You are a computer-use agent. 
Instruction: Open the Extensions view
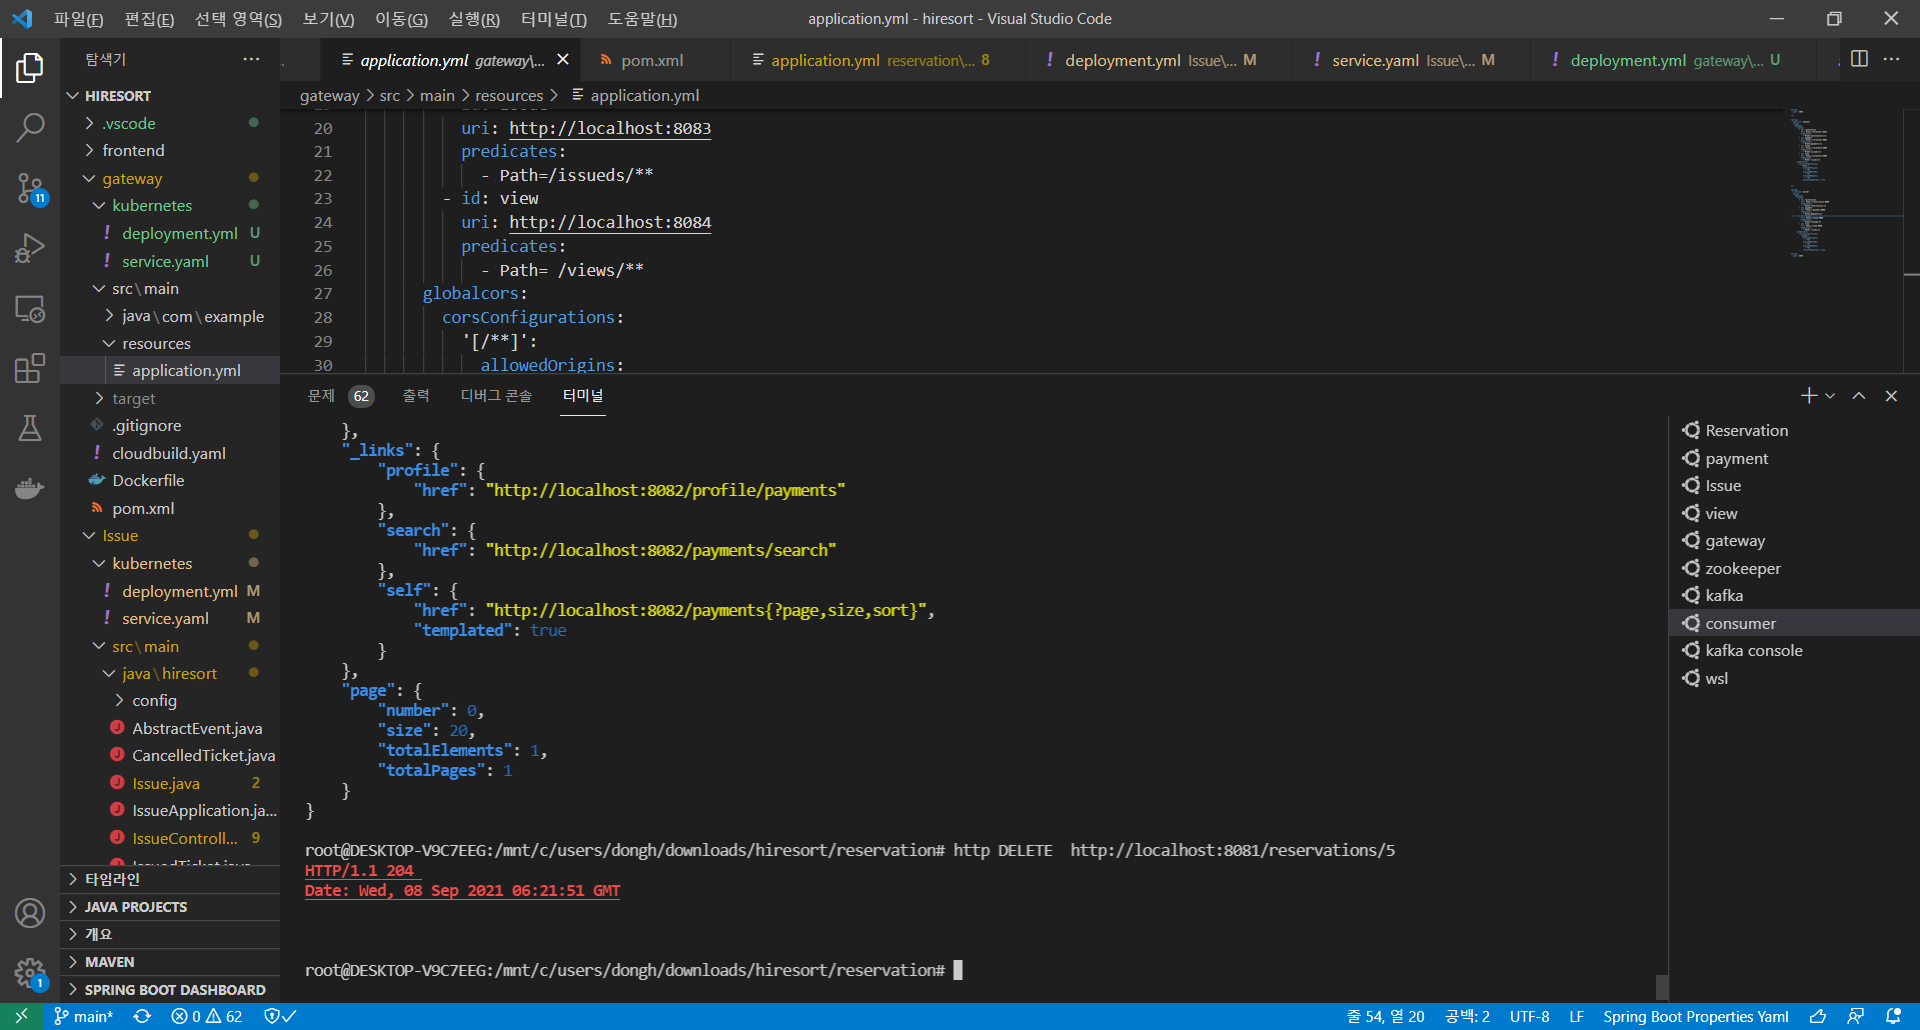pos(30,368)
